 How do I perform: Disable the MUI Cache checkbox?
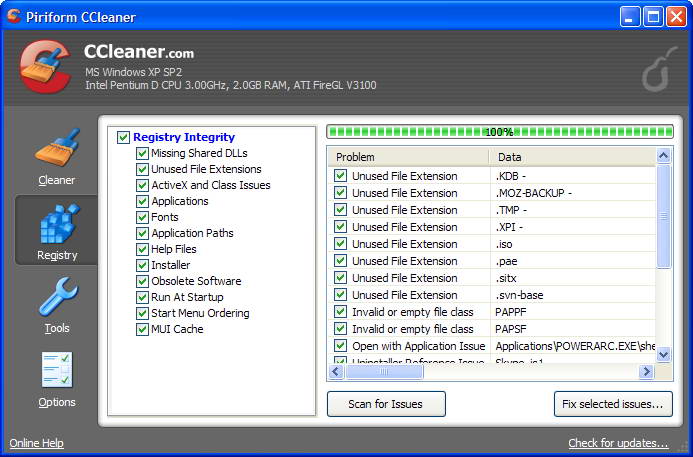(x=142, y=329)
